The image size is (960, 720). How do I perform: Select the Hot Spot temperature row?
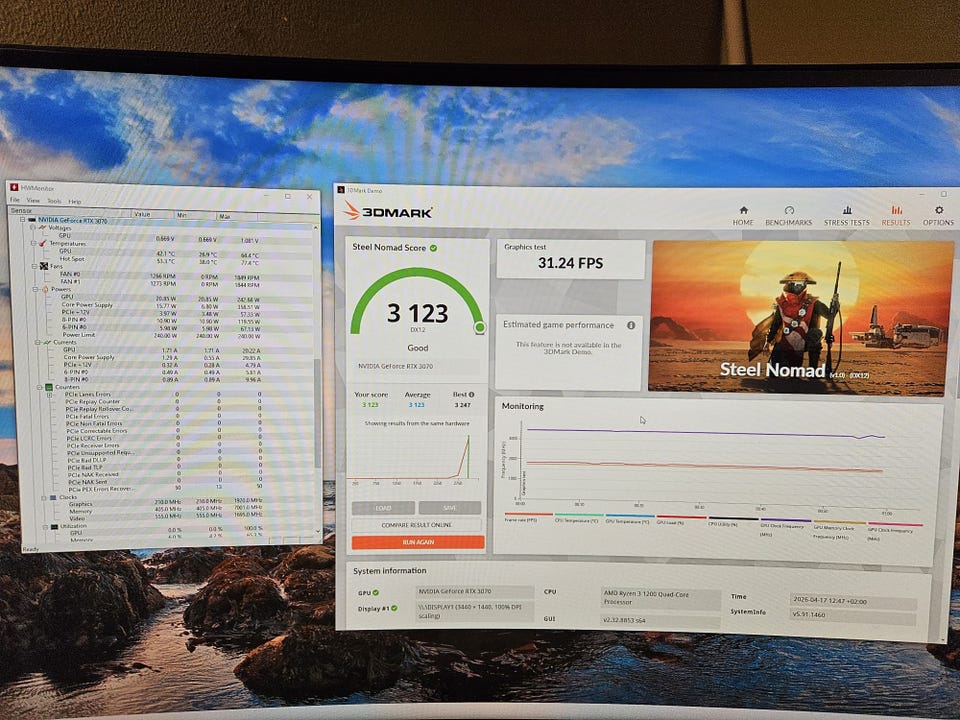[x=162, y=260]
